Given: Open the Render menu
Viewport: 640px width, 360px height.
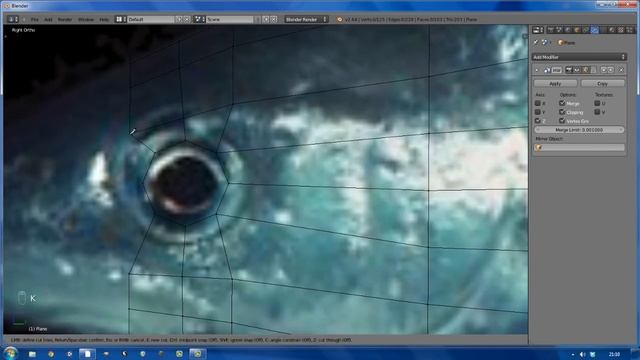Looking at the screenshot, I should [65, 19].
